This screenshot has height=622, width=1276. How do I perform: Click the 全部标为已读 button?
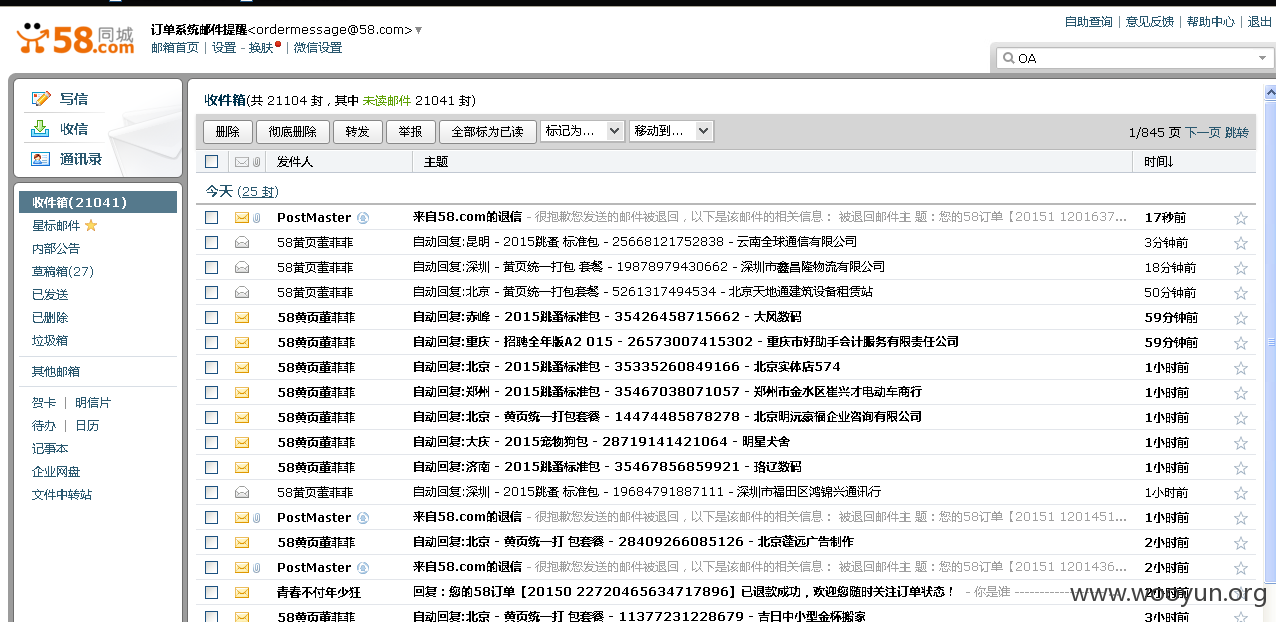[x=487, y=132]
